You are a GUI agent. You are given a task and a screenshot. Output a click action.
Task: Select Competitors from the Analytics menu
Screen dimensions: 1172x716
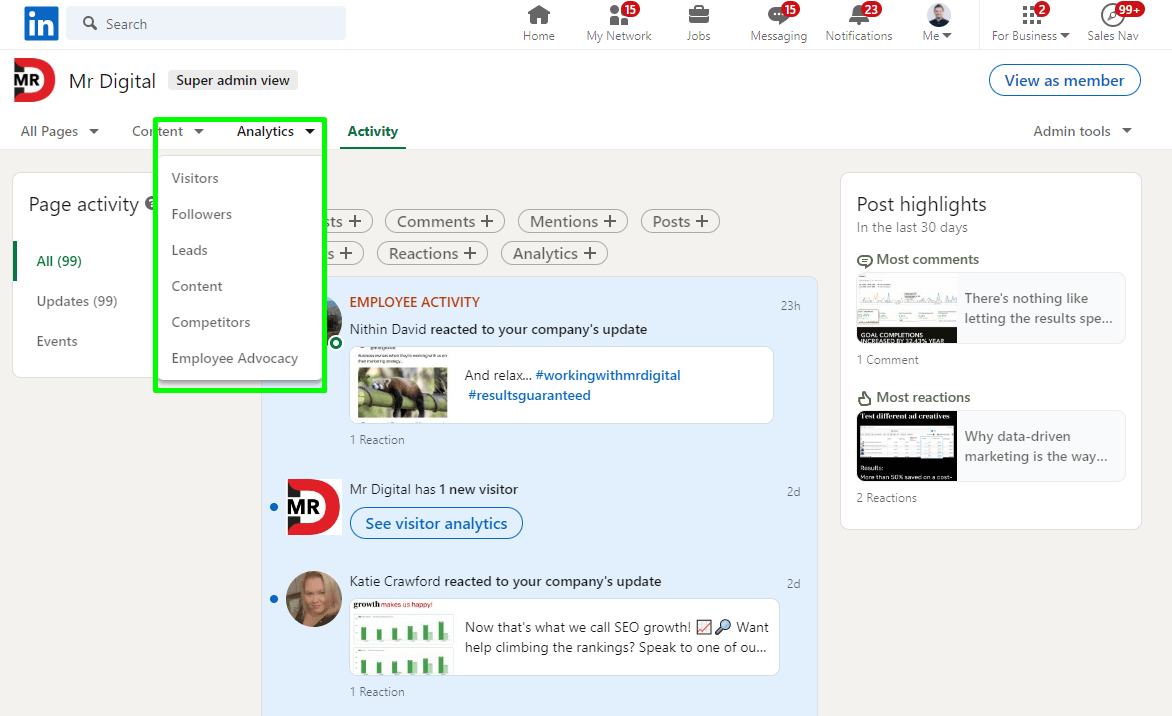[x=211, y=322]
